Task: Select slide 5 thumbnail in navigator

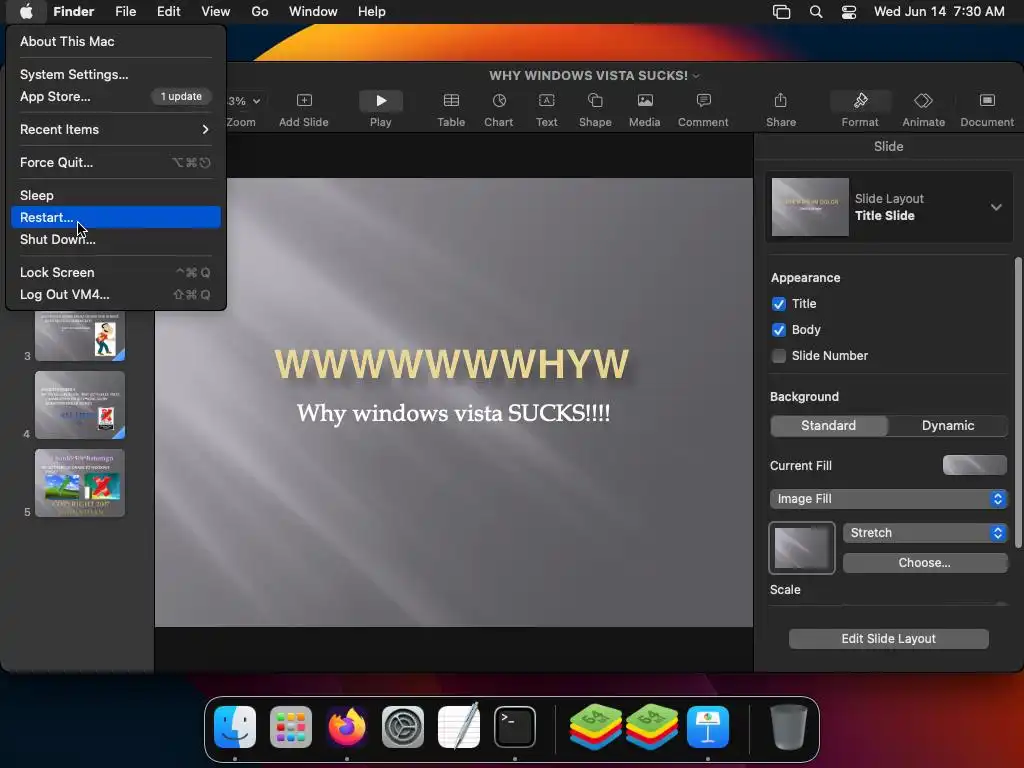Action: click(x=80, y=483)
